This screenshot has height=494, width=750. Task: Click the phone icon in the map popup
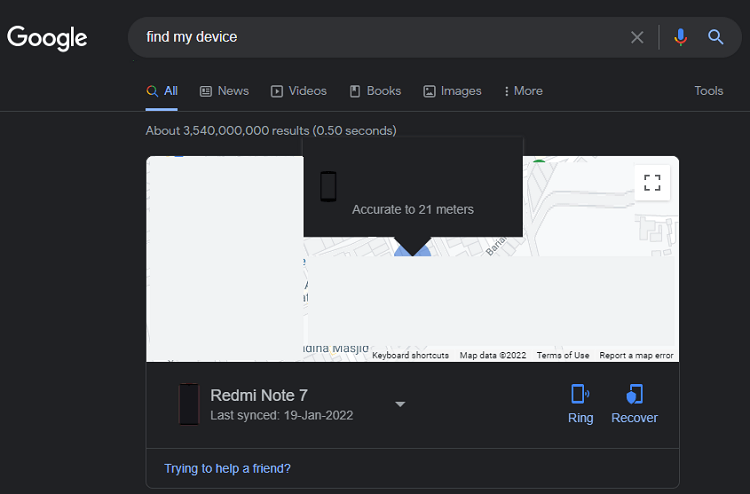[x=328, y=187]
